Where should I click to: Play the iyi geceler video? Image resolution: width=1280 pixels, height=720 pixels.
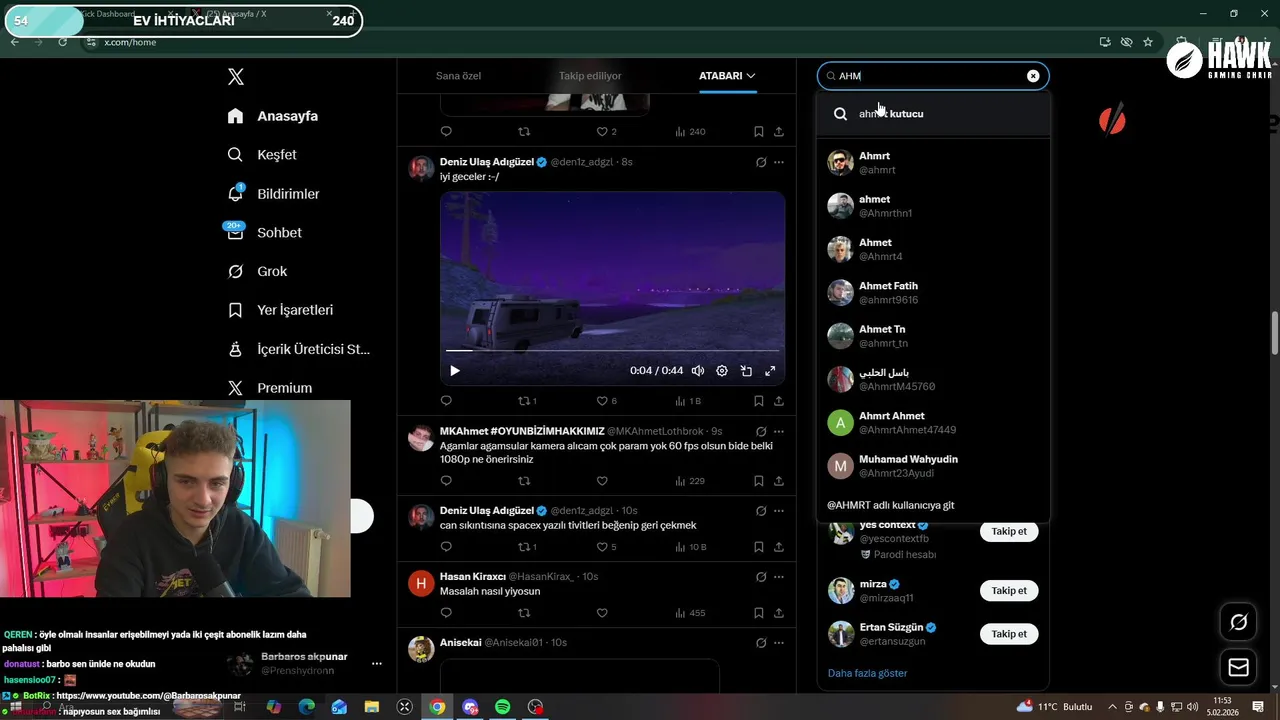[x=455, y=371]
